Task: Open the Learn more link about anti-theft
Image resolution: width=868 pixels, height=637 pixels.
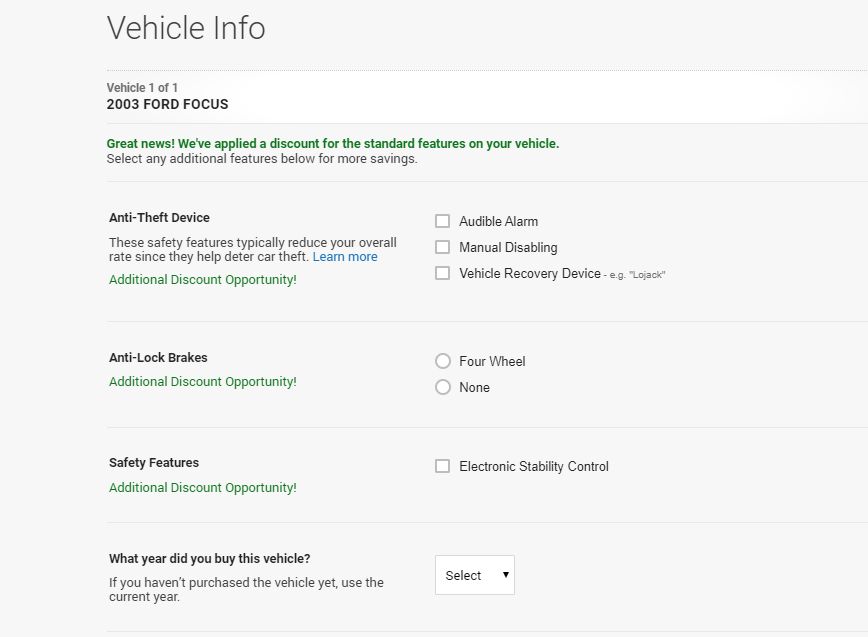Action: (345, 257)
